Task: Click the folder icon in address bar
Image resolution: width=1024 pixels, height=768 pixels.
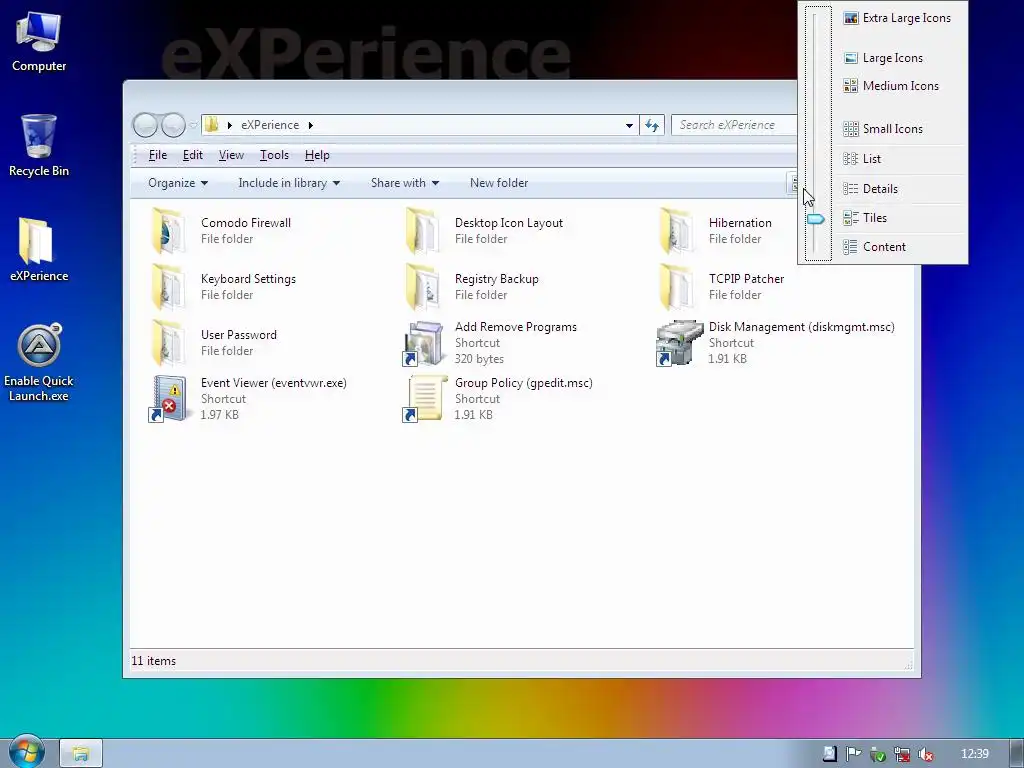Action: pos(212,125)
